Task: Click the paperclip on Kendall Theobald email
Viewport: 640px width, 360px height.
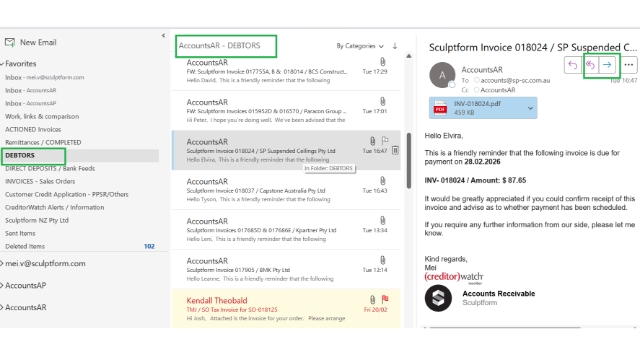Action: click(372, 299)
